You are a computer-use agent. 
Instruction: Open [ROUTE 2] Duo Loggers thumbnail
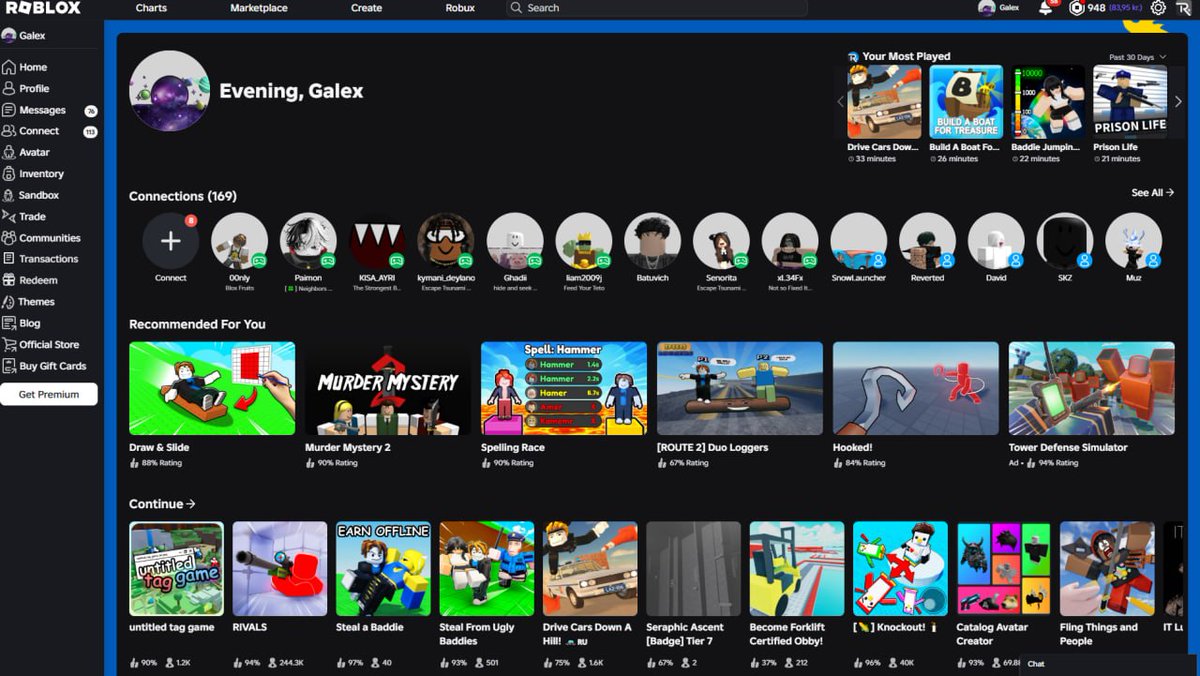pyautogui.click(x=740, y=388)
